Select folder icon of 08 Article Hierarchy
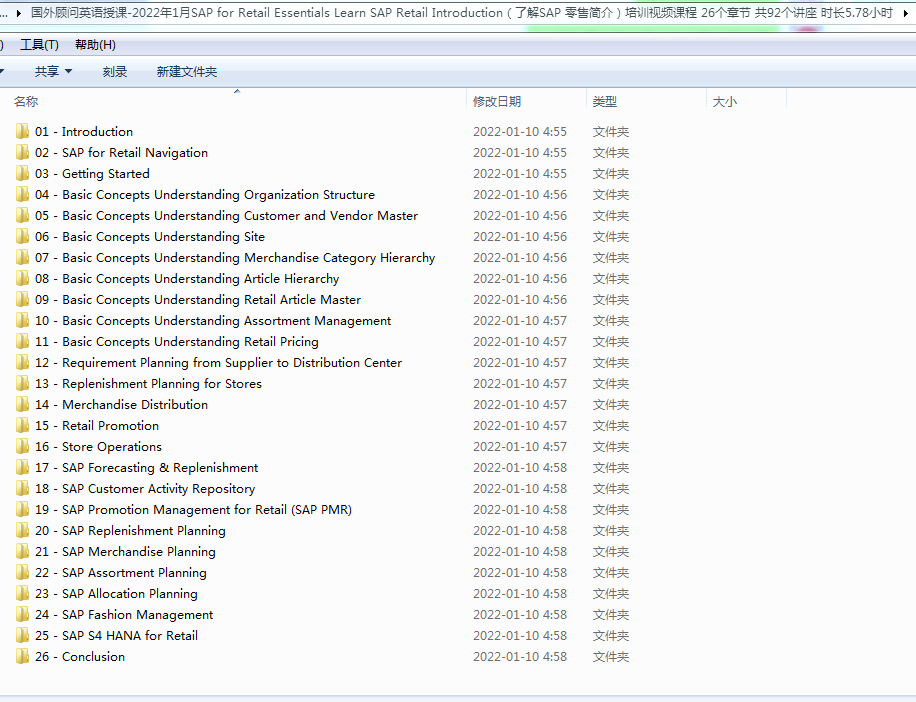 (x=22, y=278)
